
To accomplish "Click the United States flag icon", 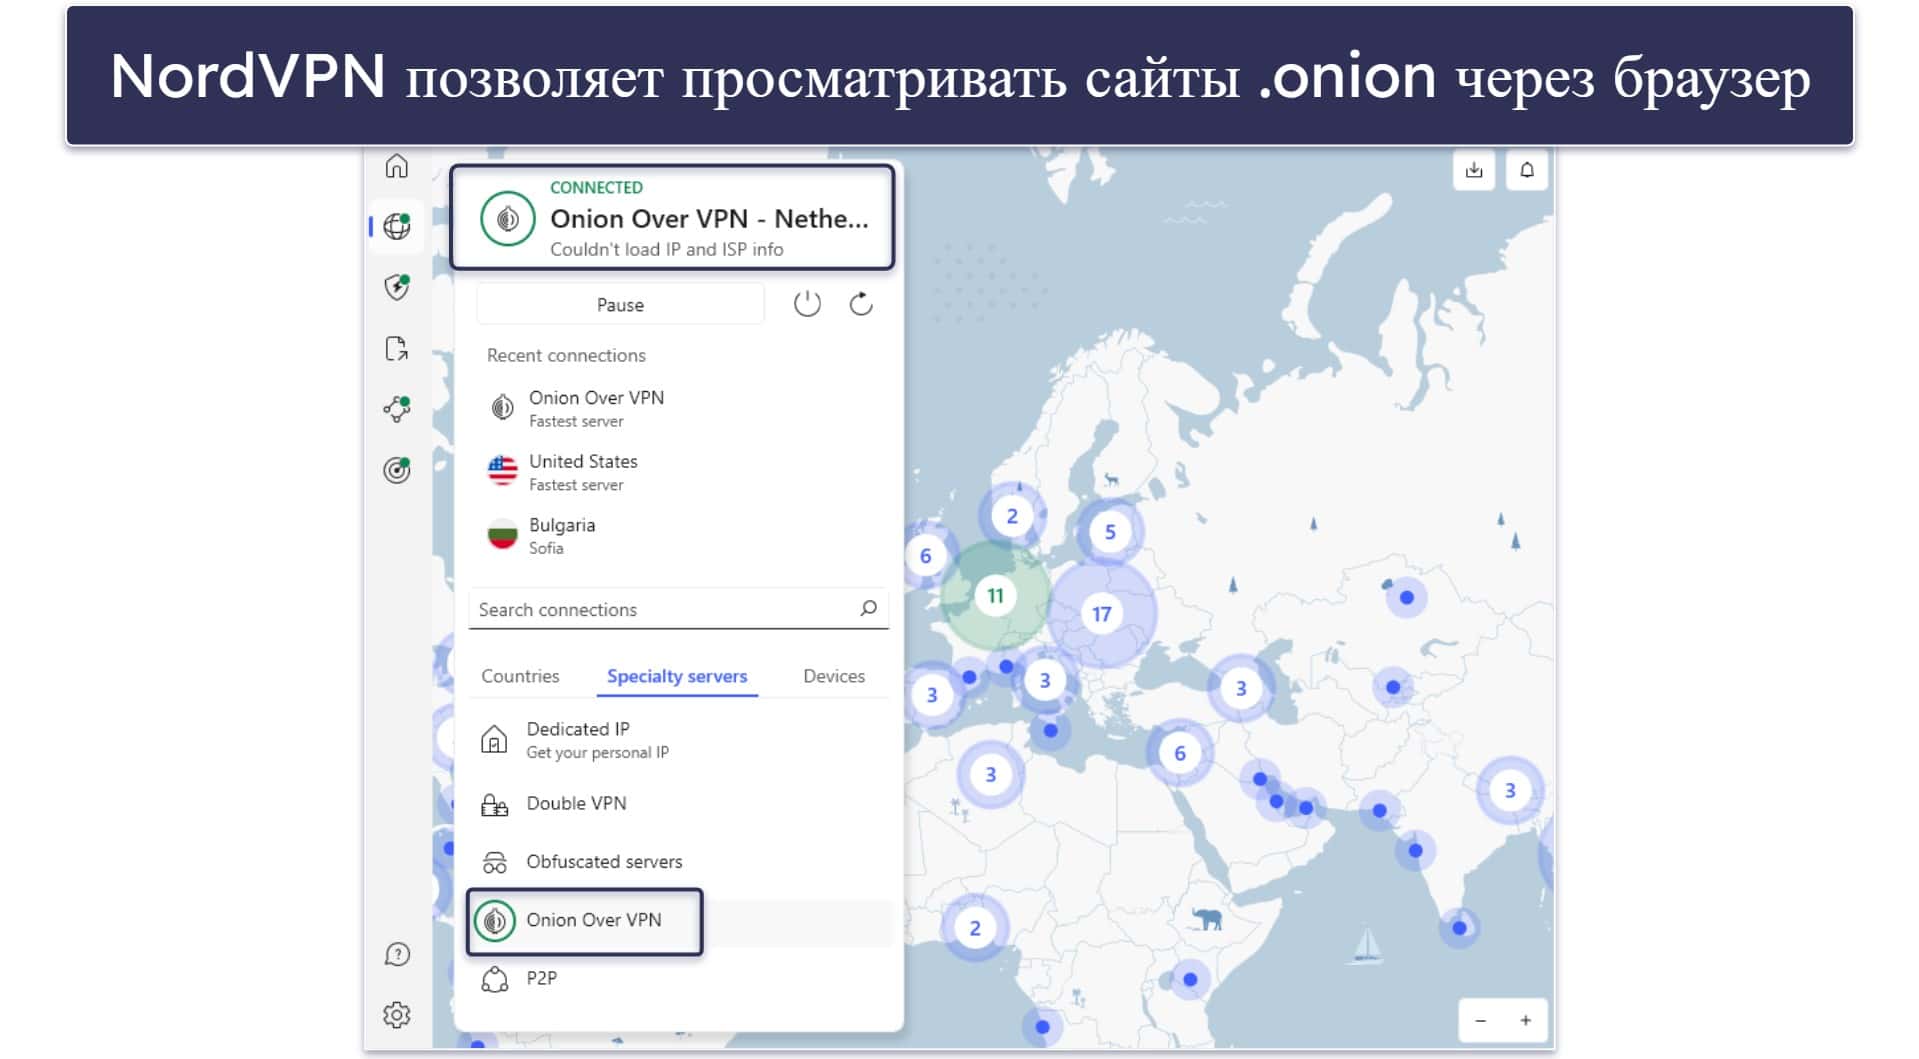I will click(502, 471).
